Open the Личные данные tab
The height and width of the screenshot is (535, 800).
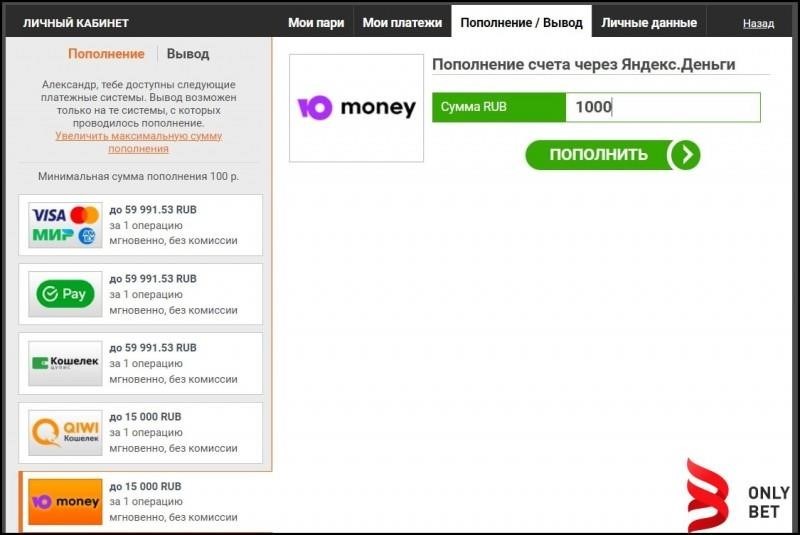pyautogui.click(x=649, y=23)
